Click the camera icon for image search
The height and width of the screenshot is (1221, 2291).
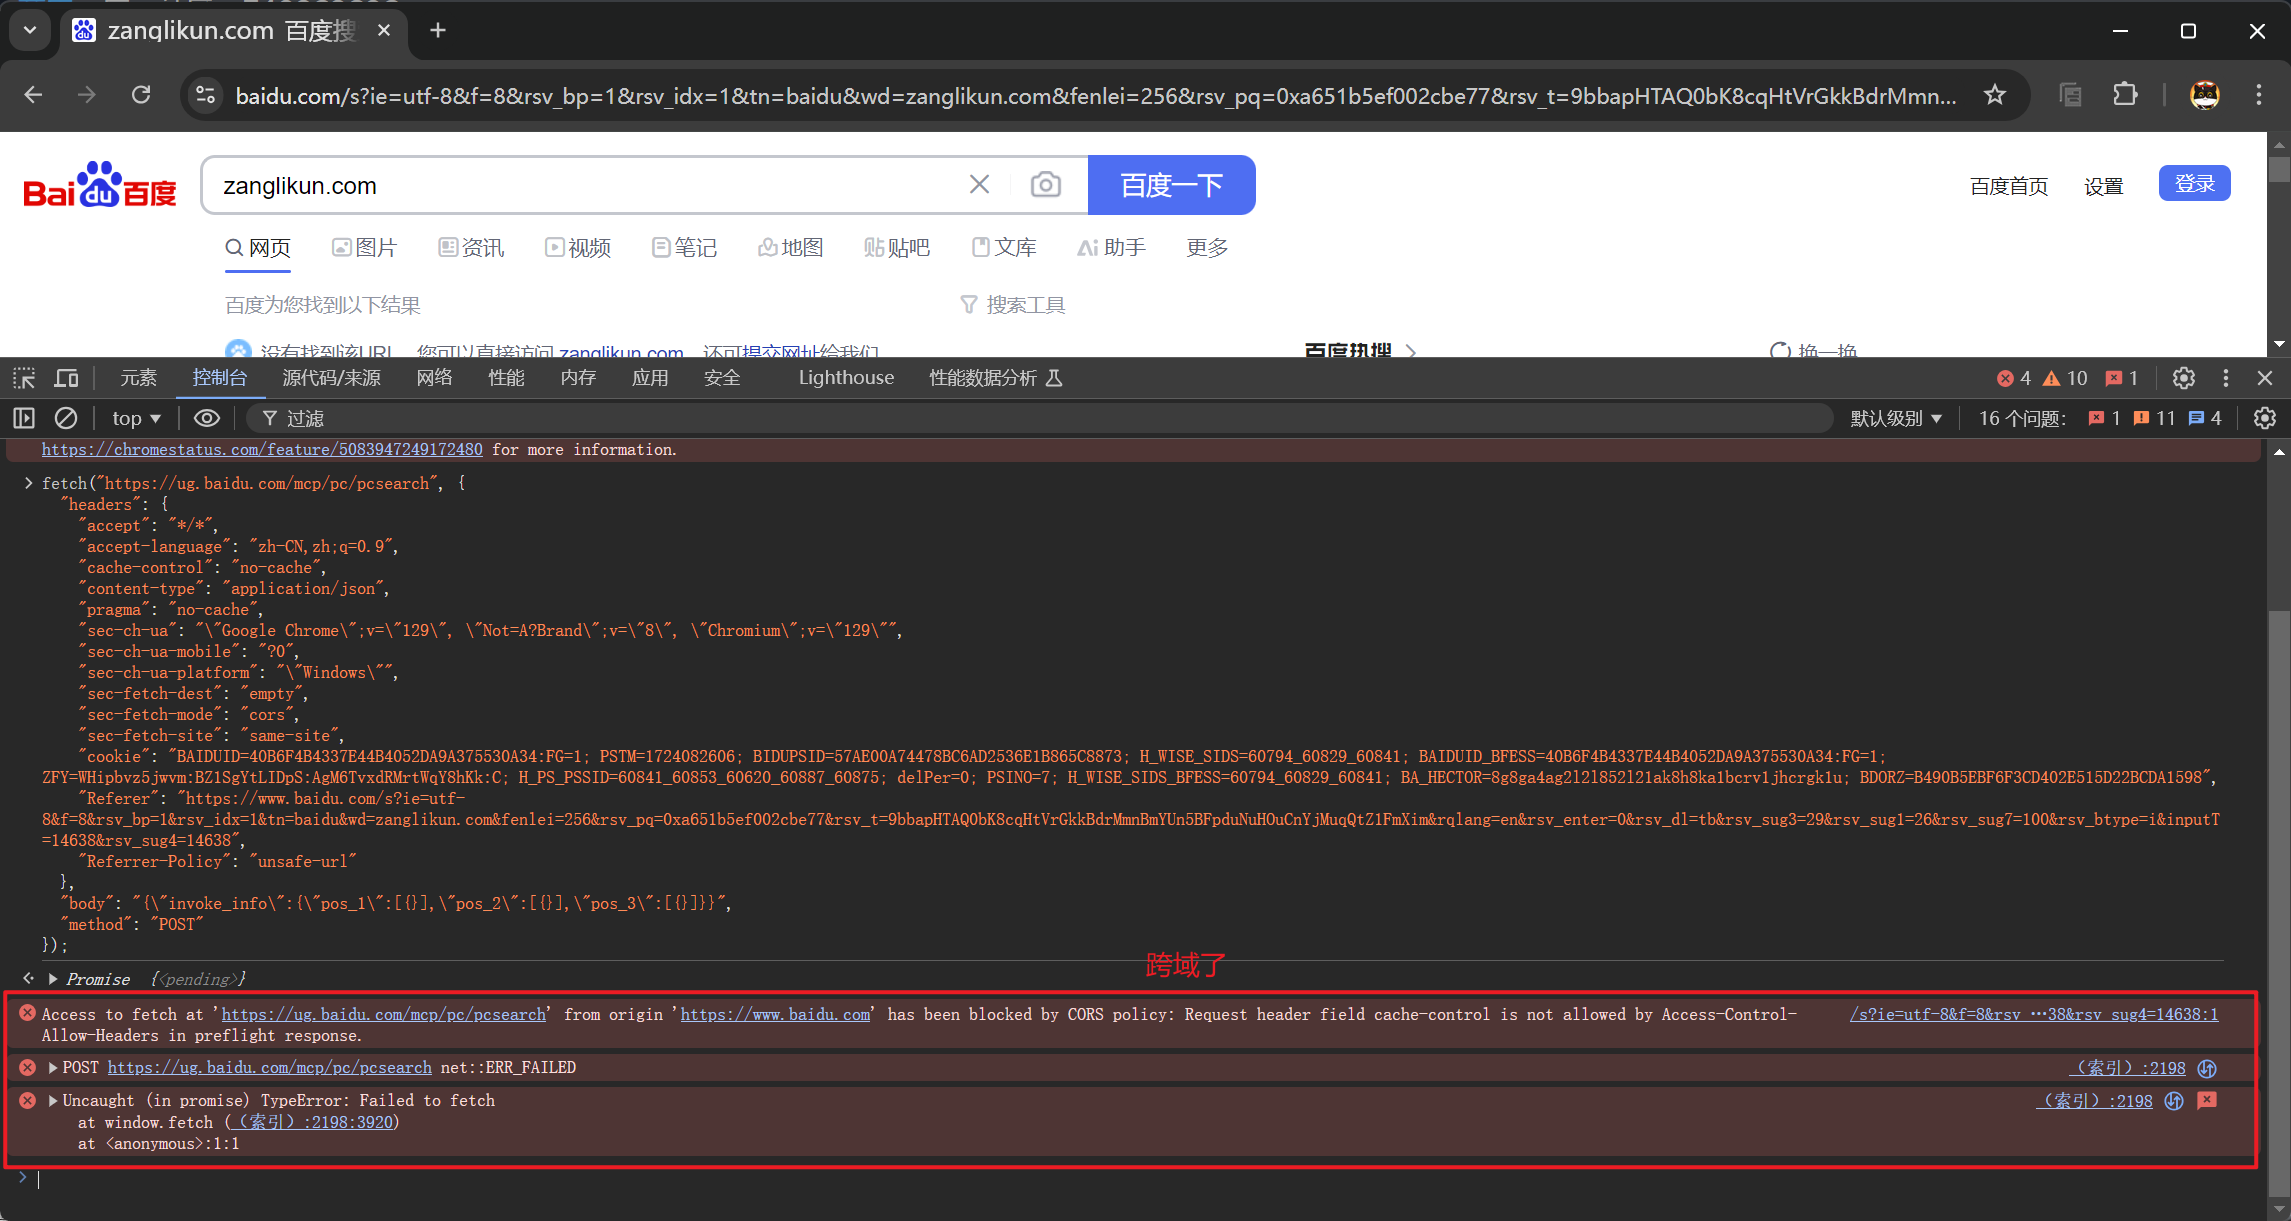(1046, 184)
